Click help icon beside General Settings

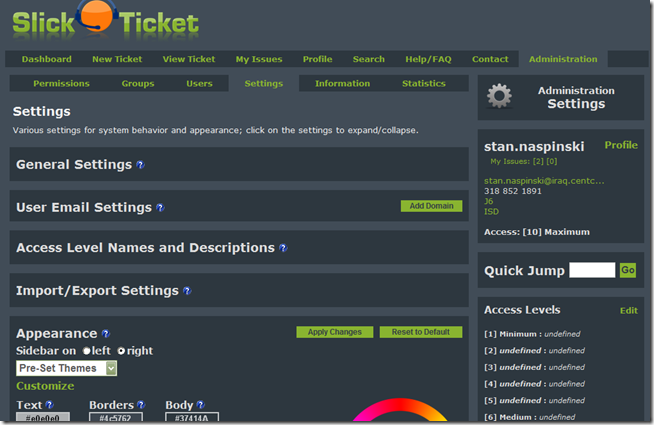pyautogui.click(x=140, y=165)
